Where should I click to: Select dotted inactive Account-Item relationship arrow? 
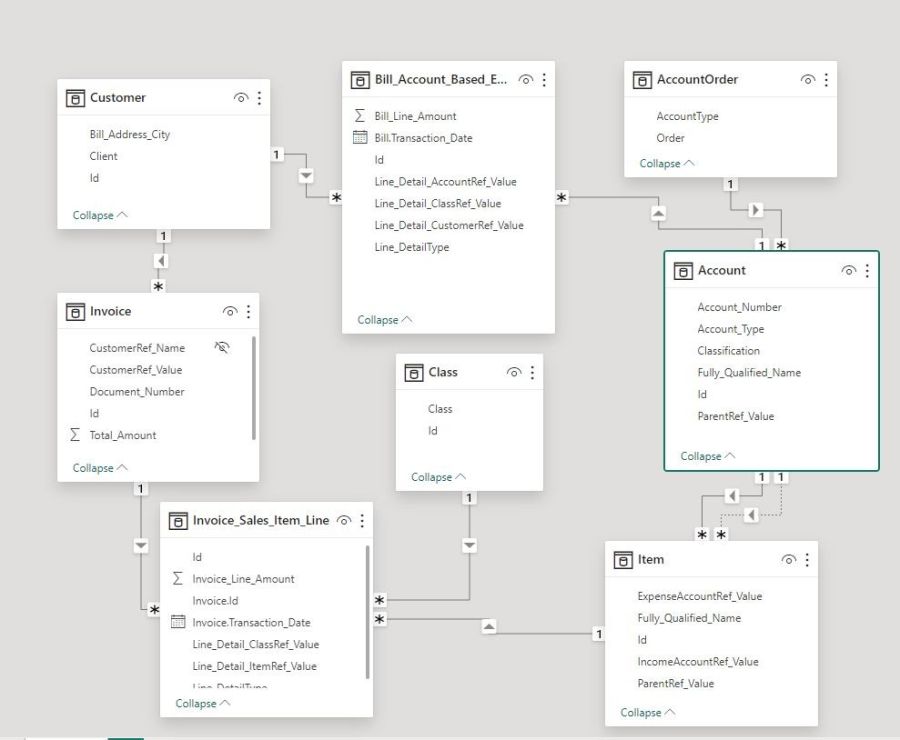pyautogui.click(x=752, y=515)
